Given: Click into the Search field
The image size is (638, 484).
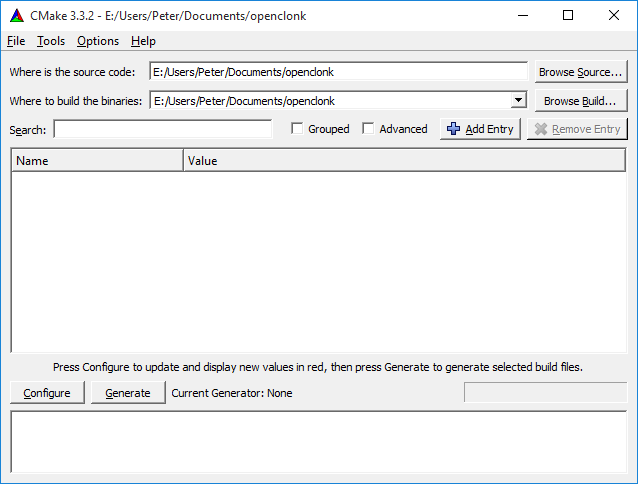Looking at the screenshot, I should [163, 129].
